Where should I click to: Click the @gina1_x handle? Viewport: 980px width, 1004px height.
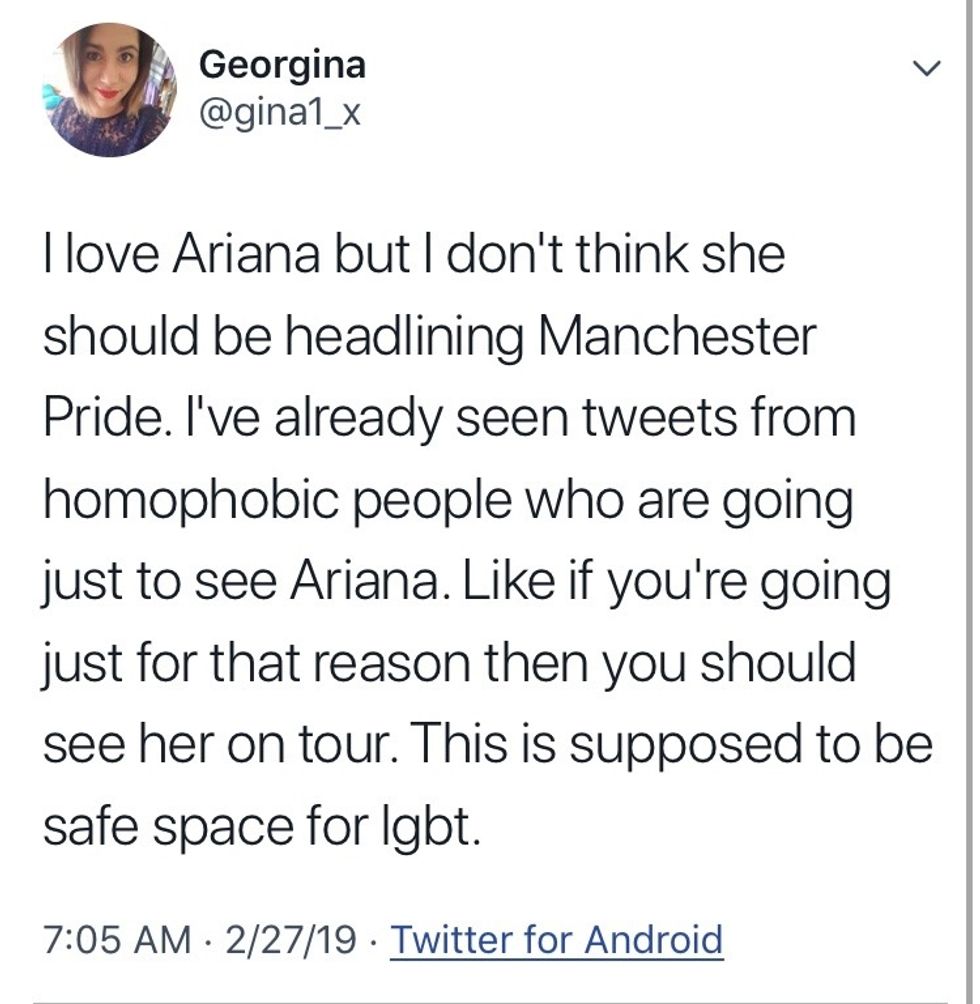click(x=279, y=116)
